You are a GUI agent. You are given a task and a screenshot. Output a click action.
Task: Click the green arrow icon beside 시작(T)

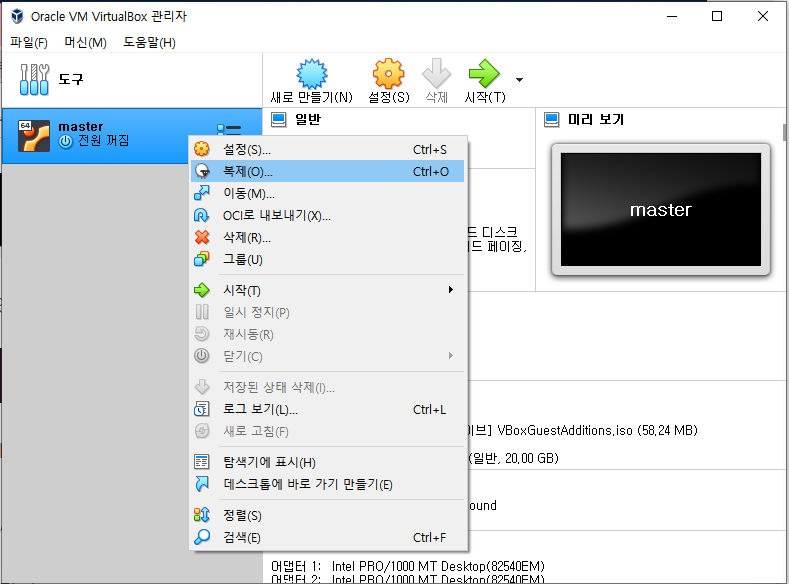coord(202,290)
